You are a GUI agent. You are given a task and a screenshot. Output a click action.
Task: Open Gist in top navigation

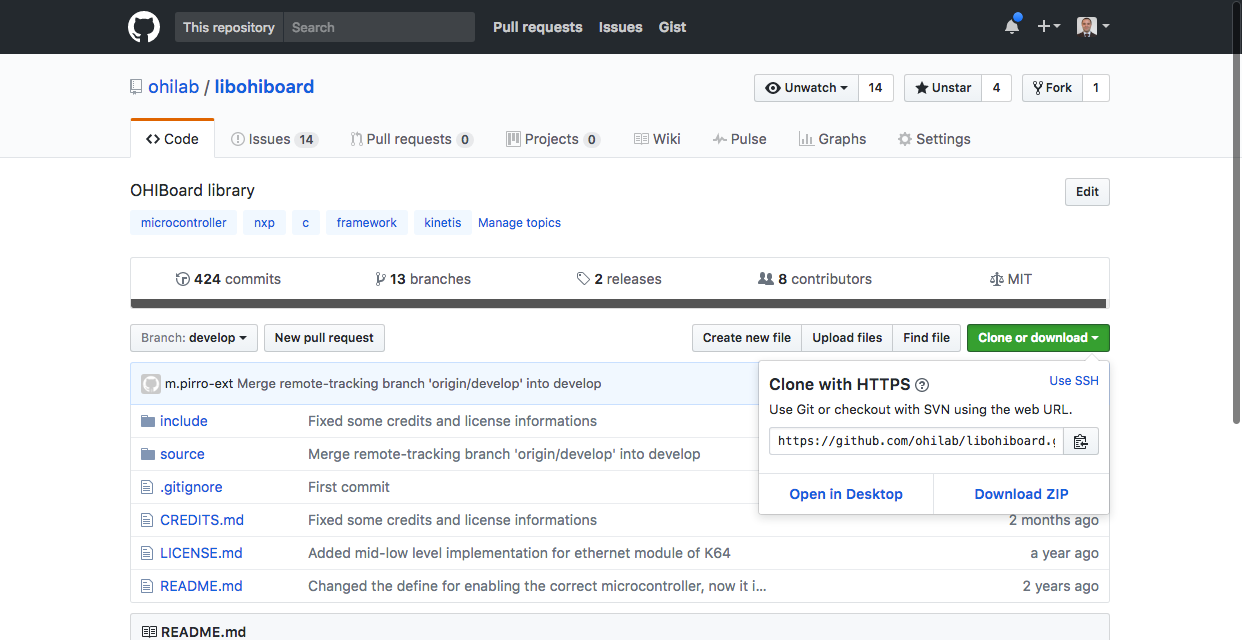(672, 27)
